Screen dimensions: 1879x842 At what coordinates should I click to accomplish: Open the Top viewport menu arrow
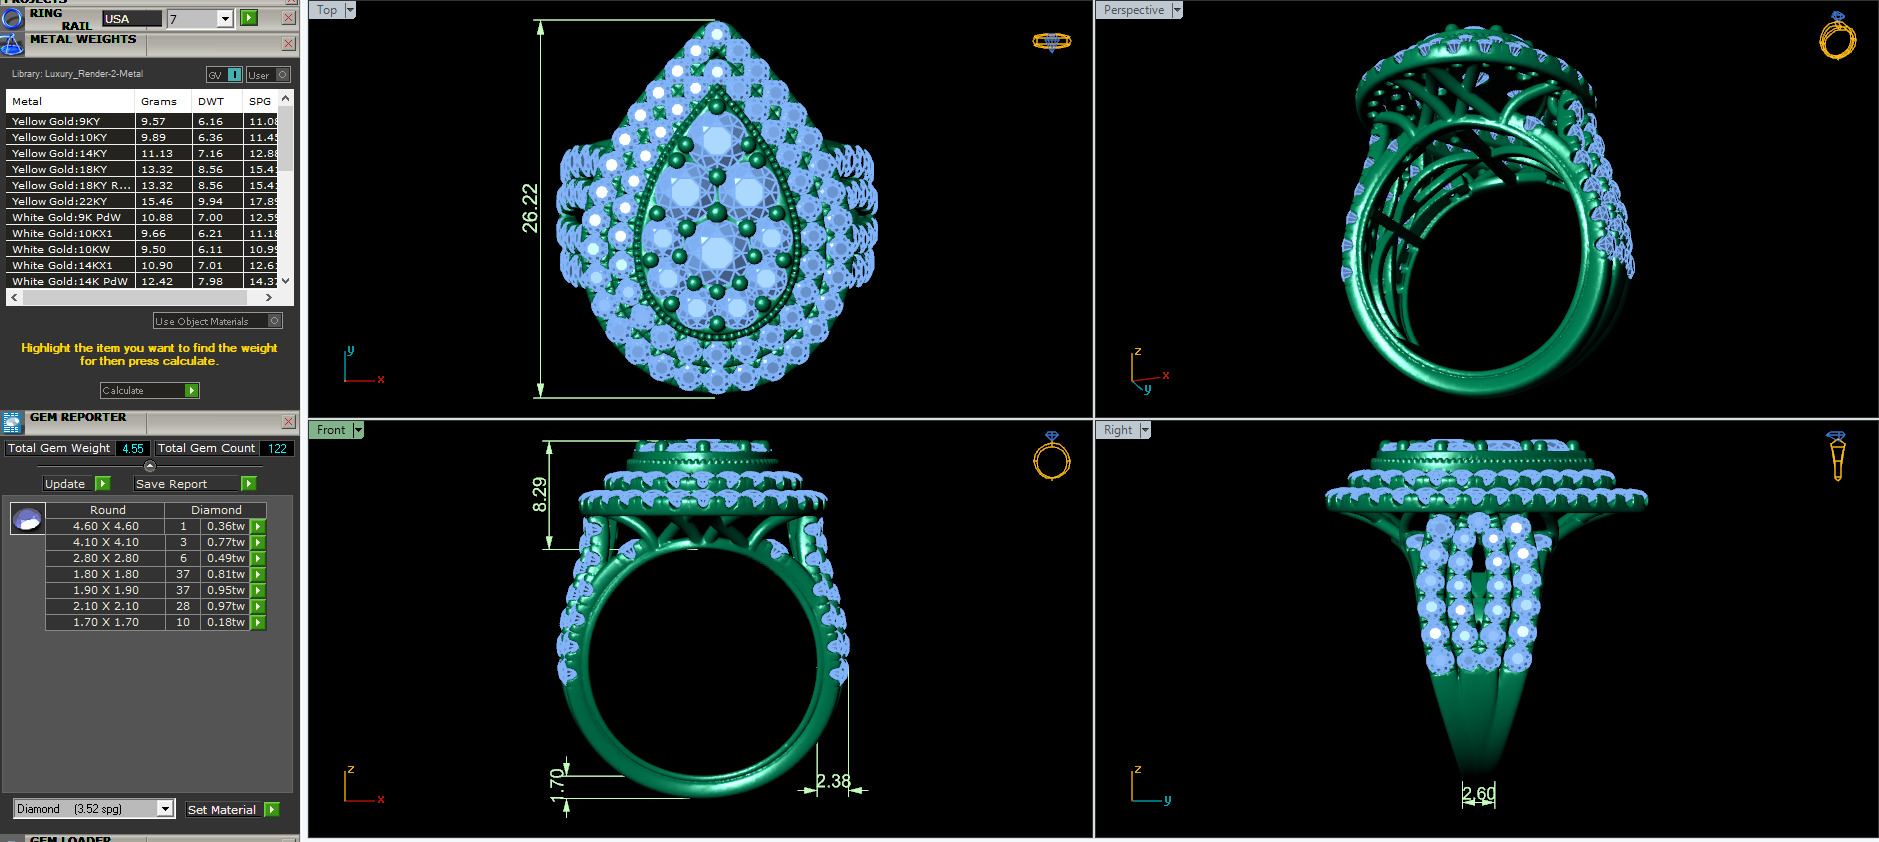350,10
